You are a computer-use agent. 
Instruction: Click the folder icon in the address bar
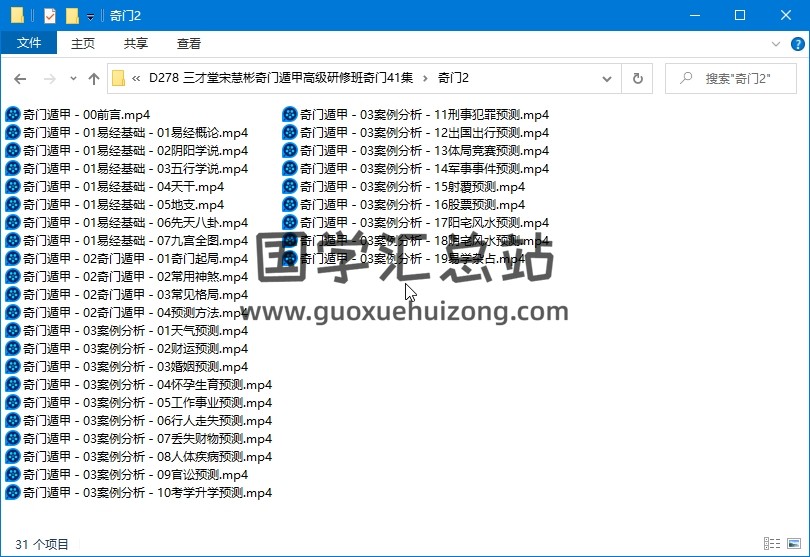click(x=118, y=79)
